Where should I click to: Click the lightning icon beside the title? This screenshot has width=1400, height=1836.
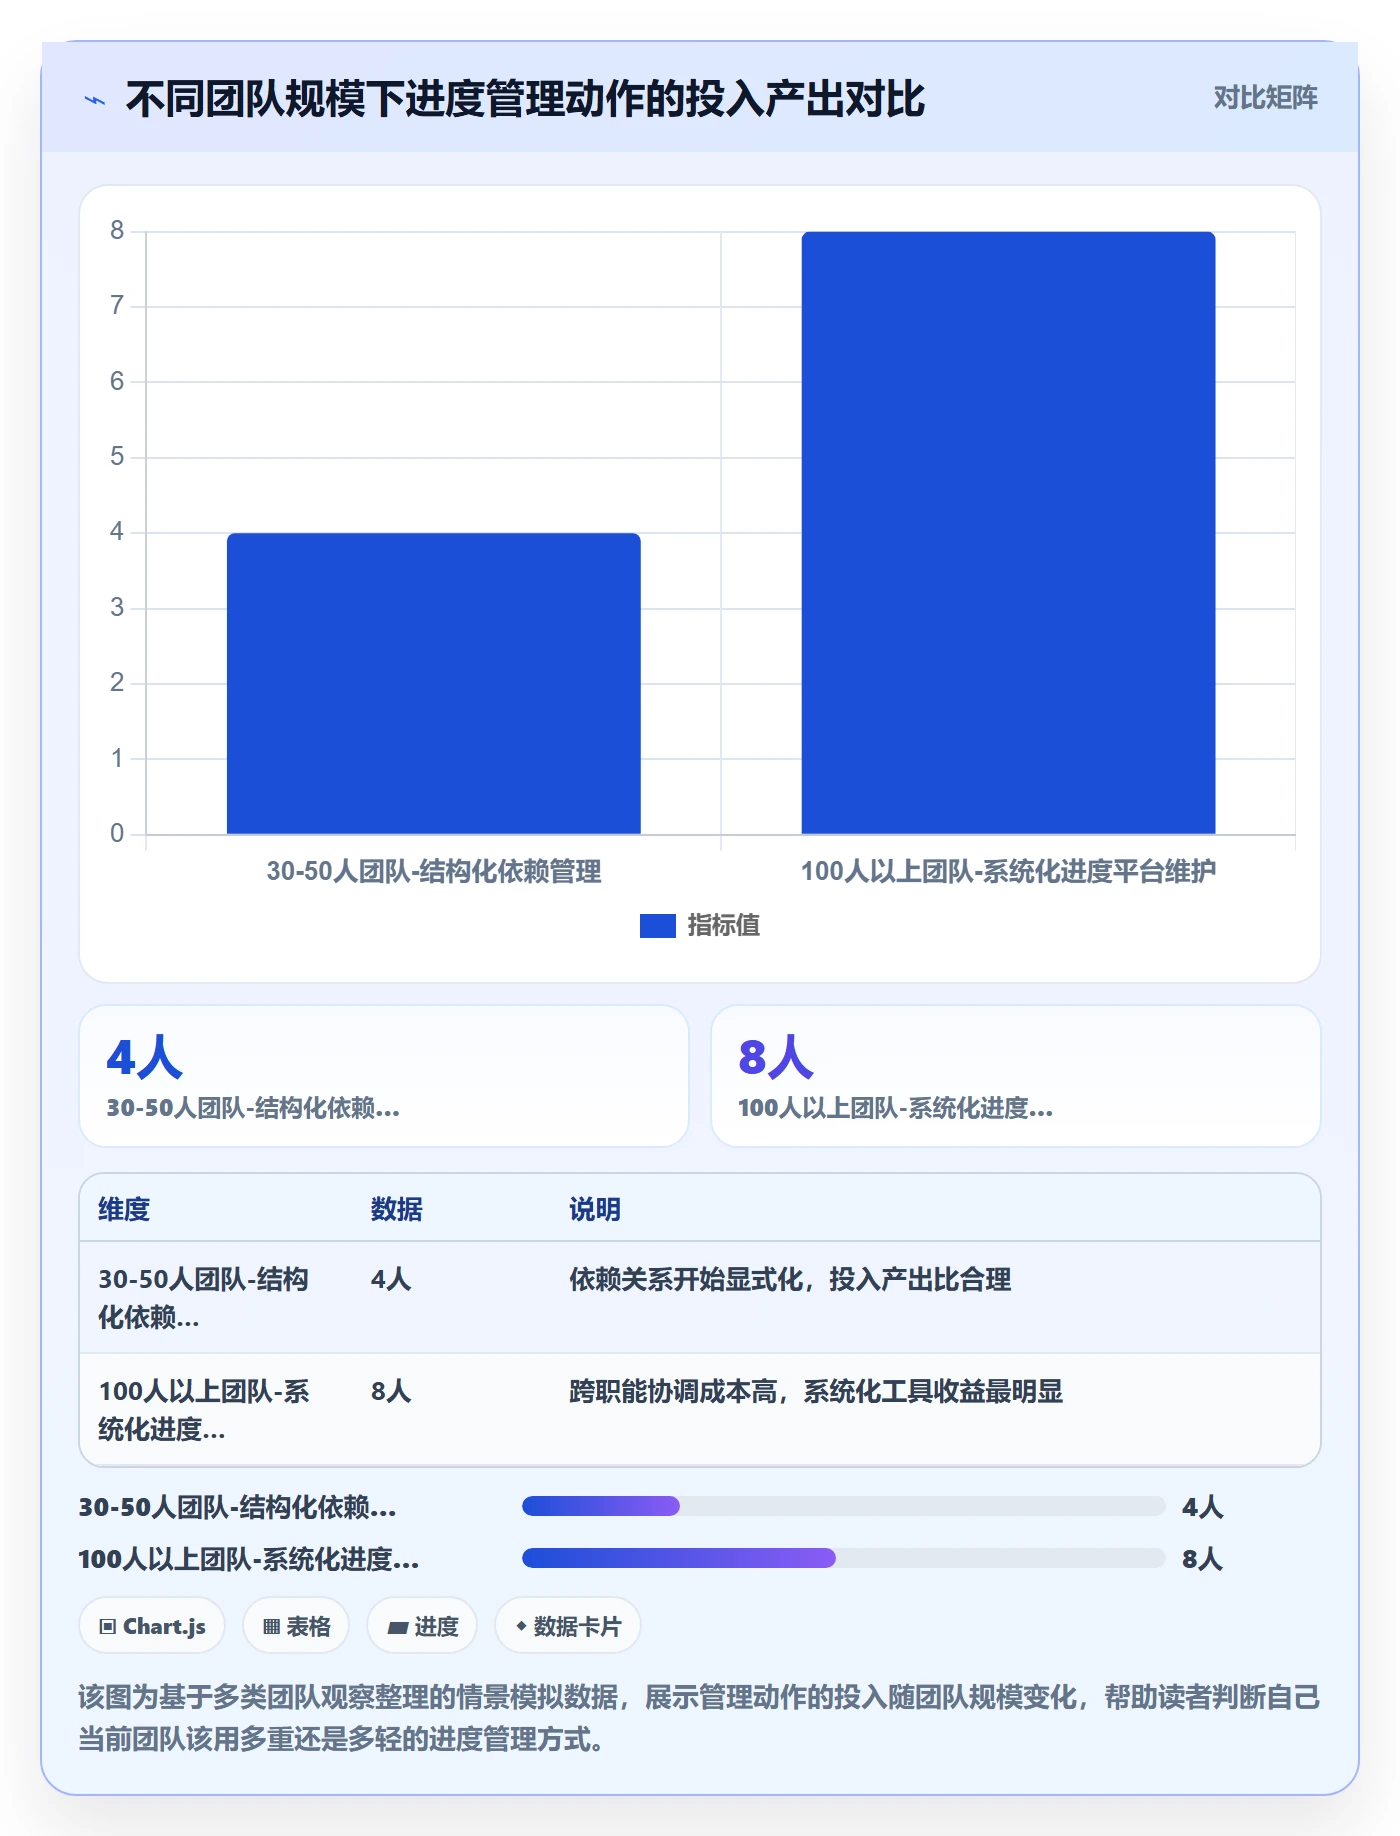tap(95, 100)
